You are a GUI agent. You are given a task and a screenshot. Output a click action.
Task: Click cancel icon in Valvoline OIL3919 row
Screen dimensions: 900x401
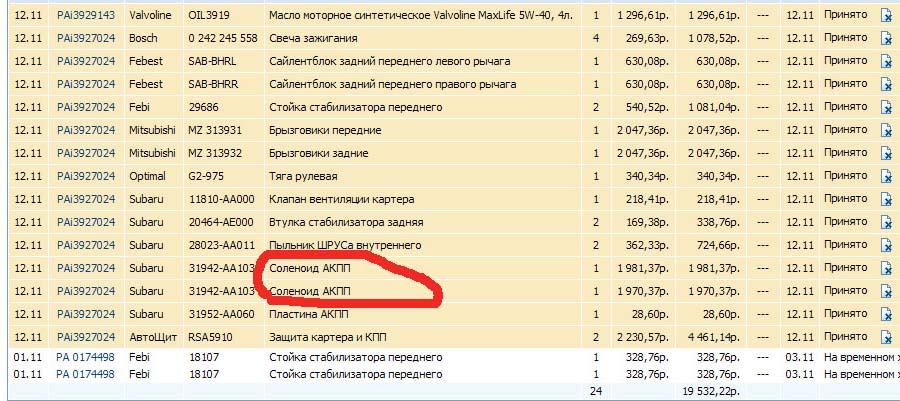(x=885, y=16)
